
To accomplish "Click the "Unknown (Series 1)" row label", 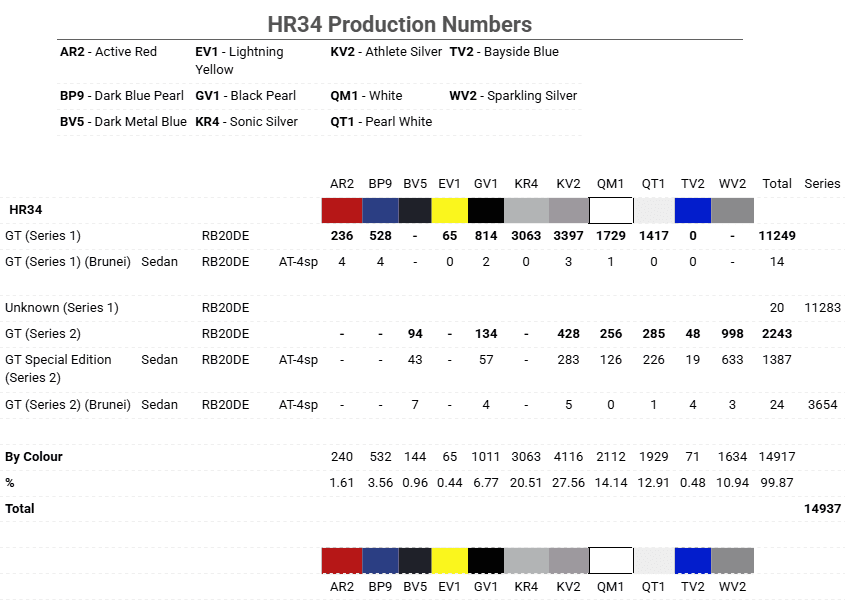I will (x=61, y=308).
